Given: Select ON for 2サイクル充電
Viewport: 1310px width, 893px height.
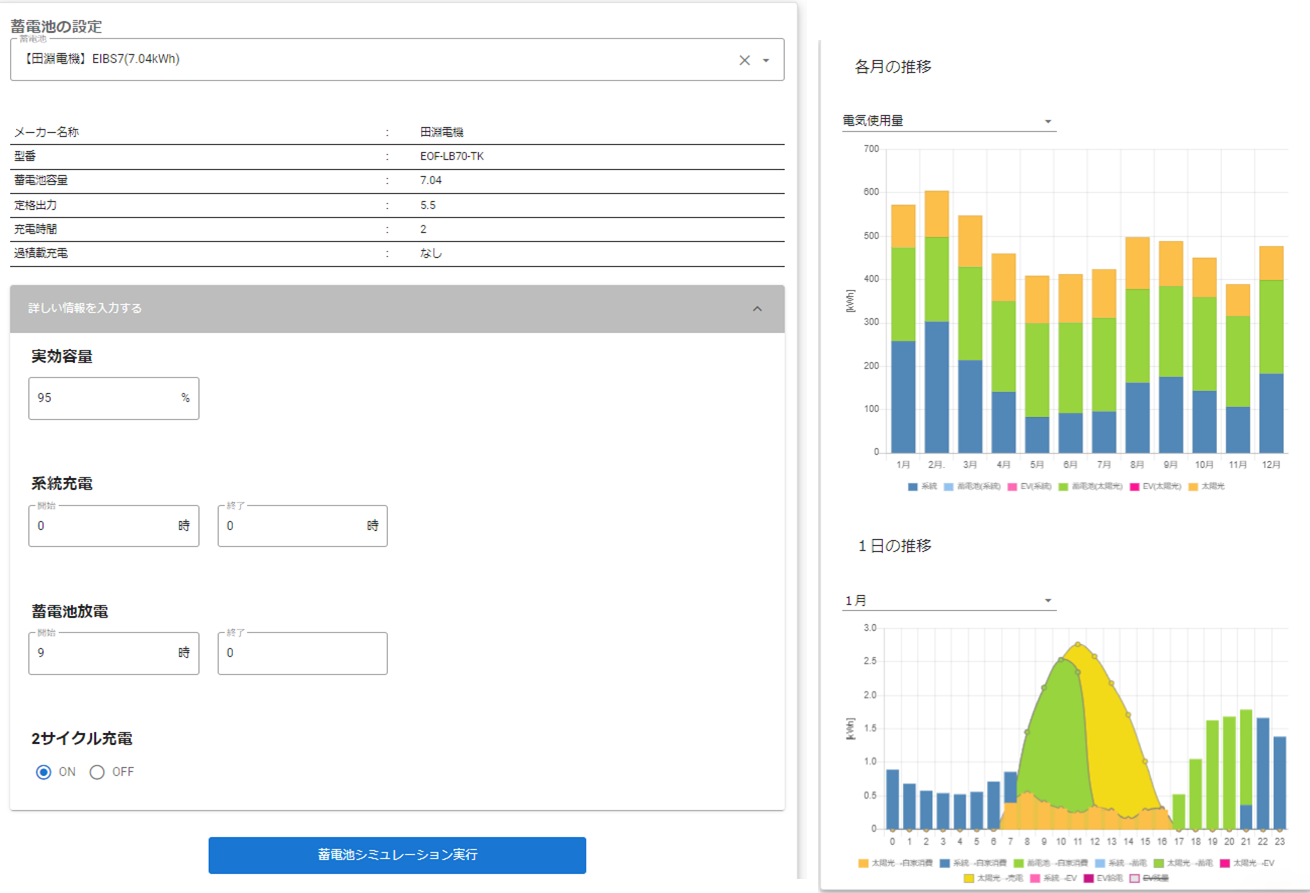Looking at the screenshot, I should coord(44,772).
